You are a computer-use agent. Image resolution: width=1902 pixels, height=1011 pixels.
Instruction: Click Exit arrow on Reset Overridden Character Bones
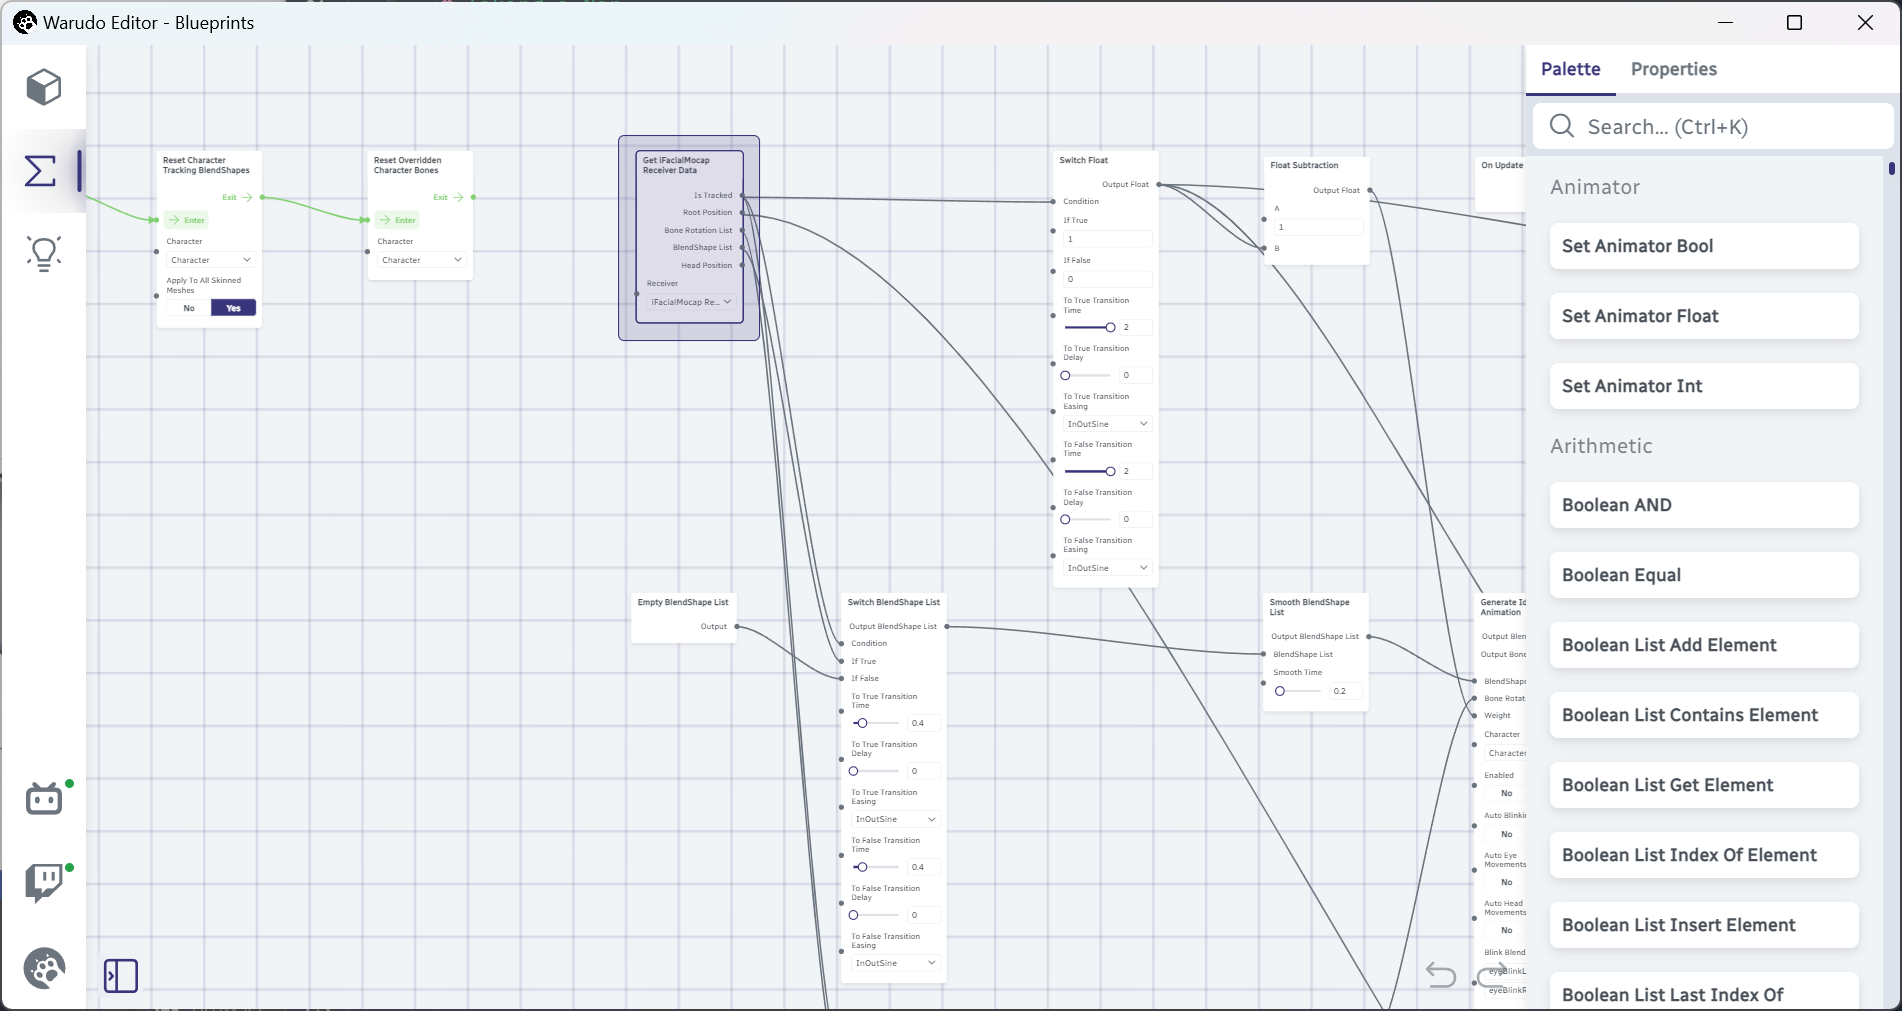click(458, 197)
